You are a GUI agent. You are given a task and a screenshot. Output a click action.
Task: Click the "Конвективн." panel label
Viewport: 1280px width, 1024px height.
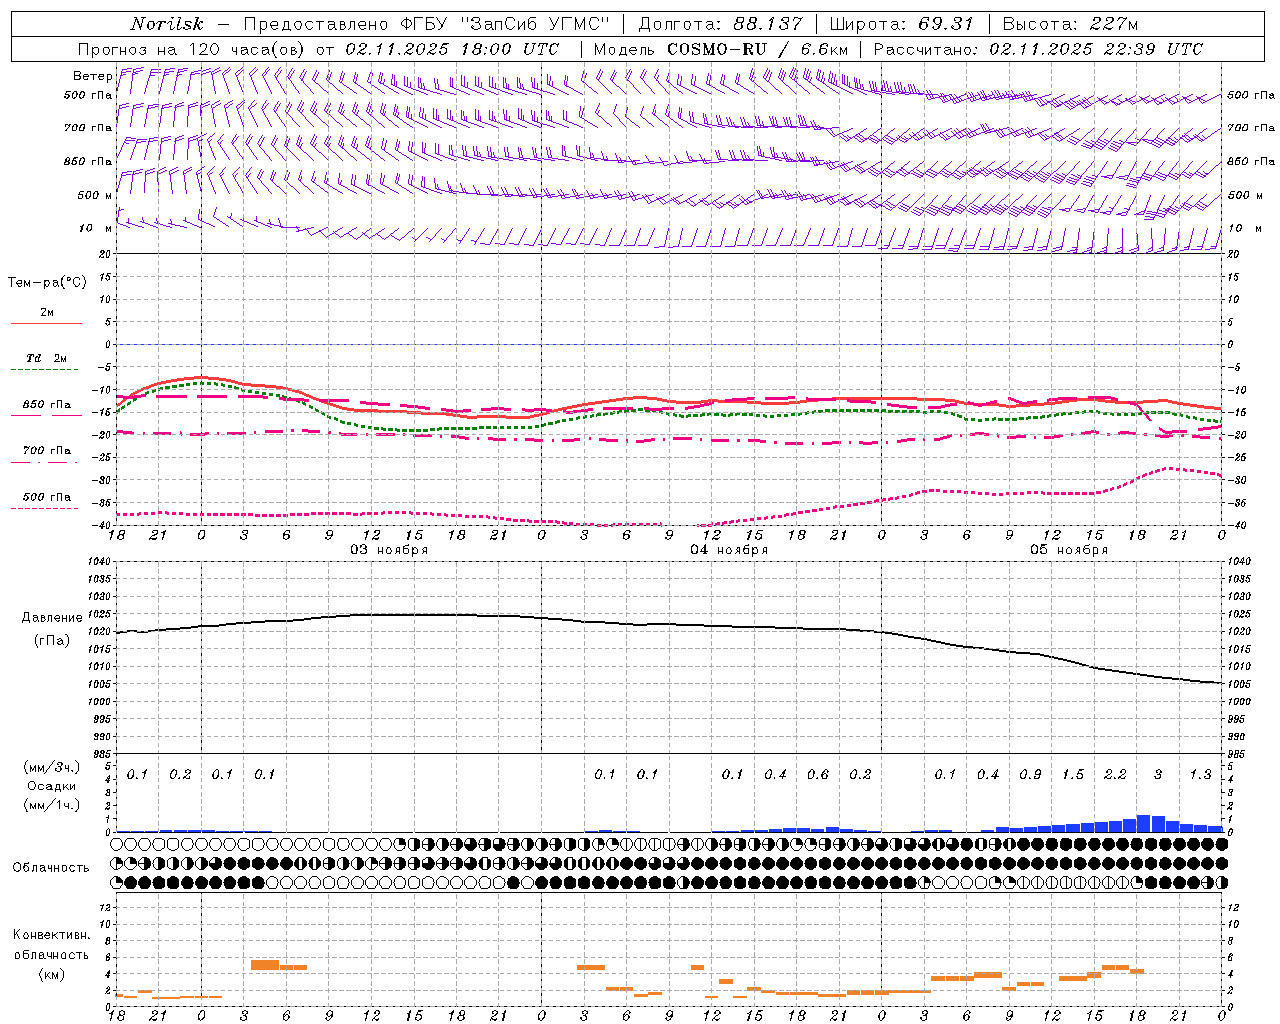[x=51, y=935]
